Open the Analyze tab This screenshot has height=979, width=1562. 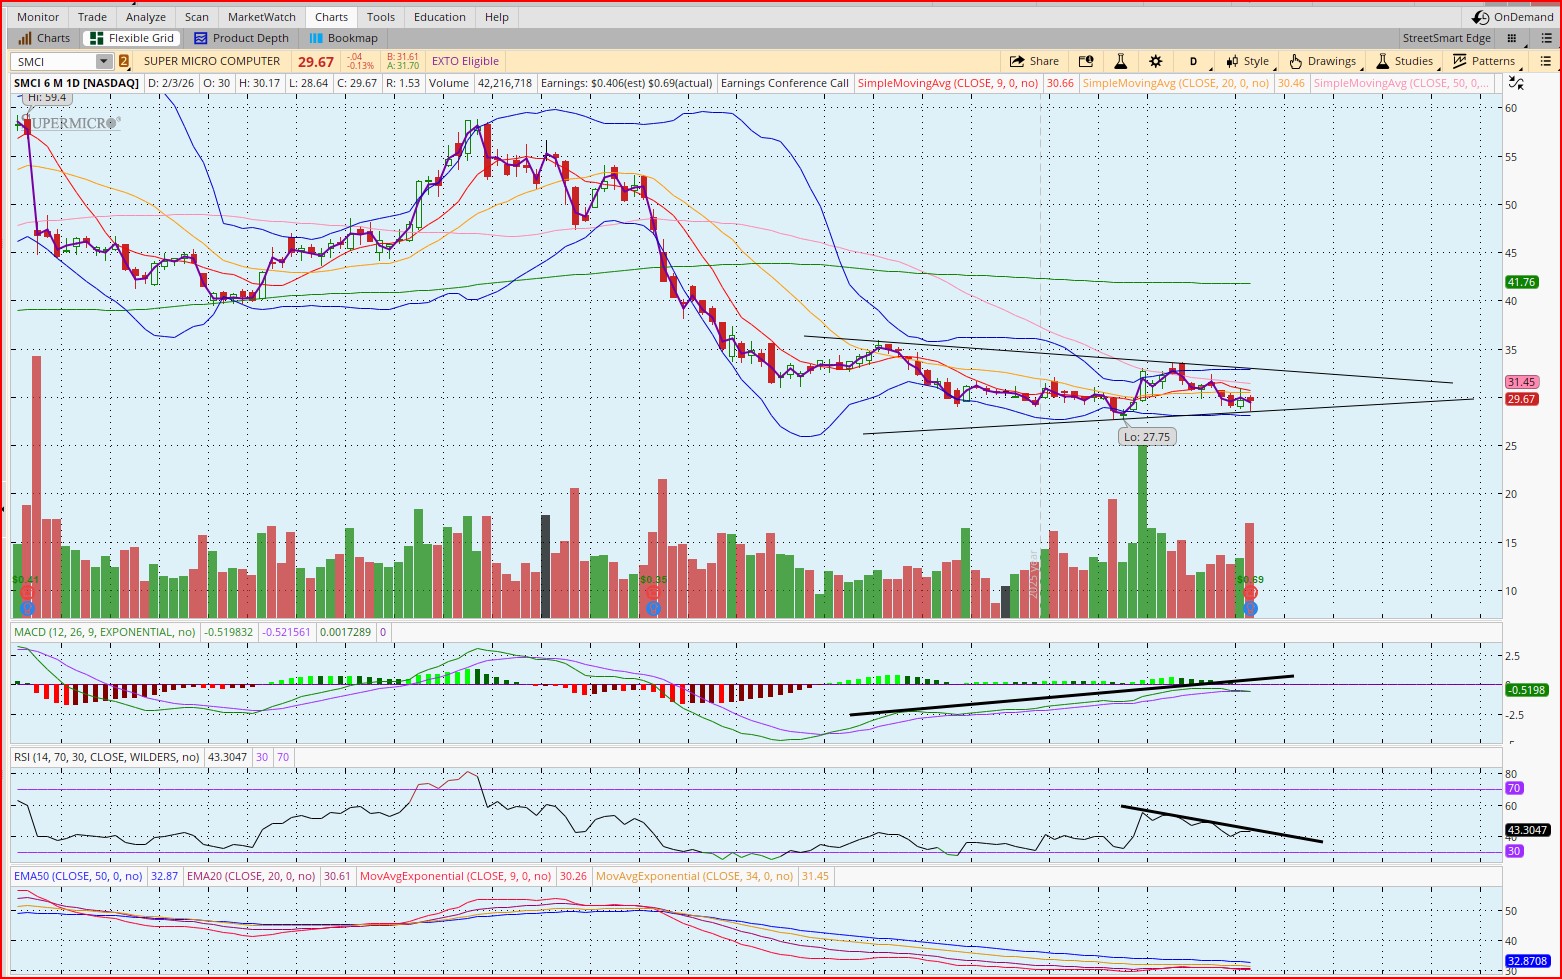point(146,17)
